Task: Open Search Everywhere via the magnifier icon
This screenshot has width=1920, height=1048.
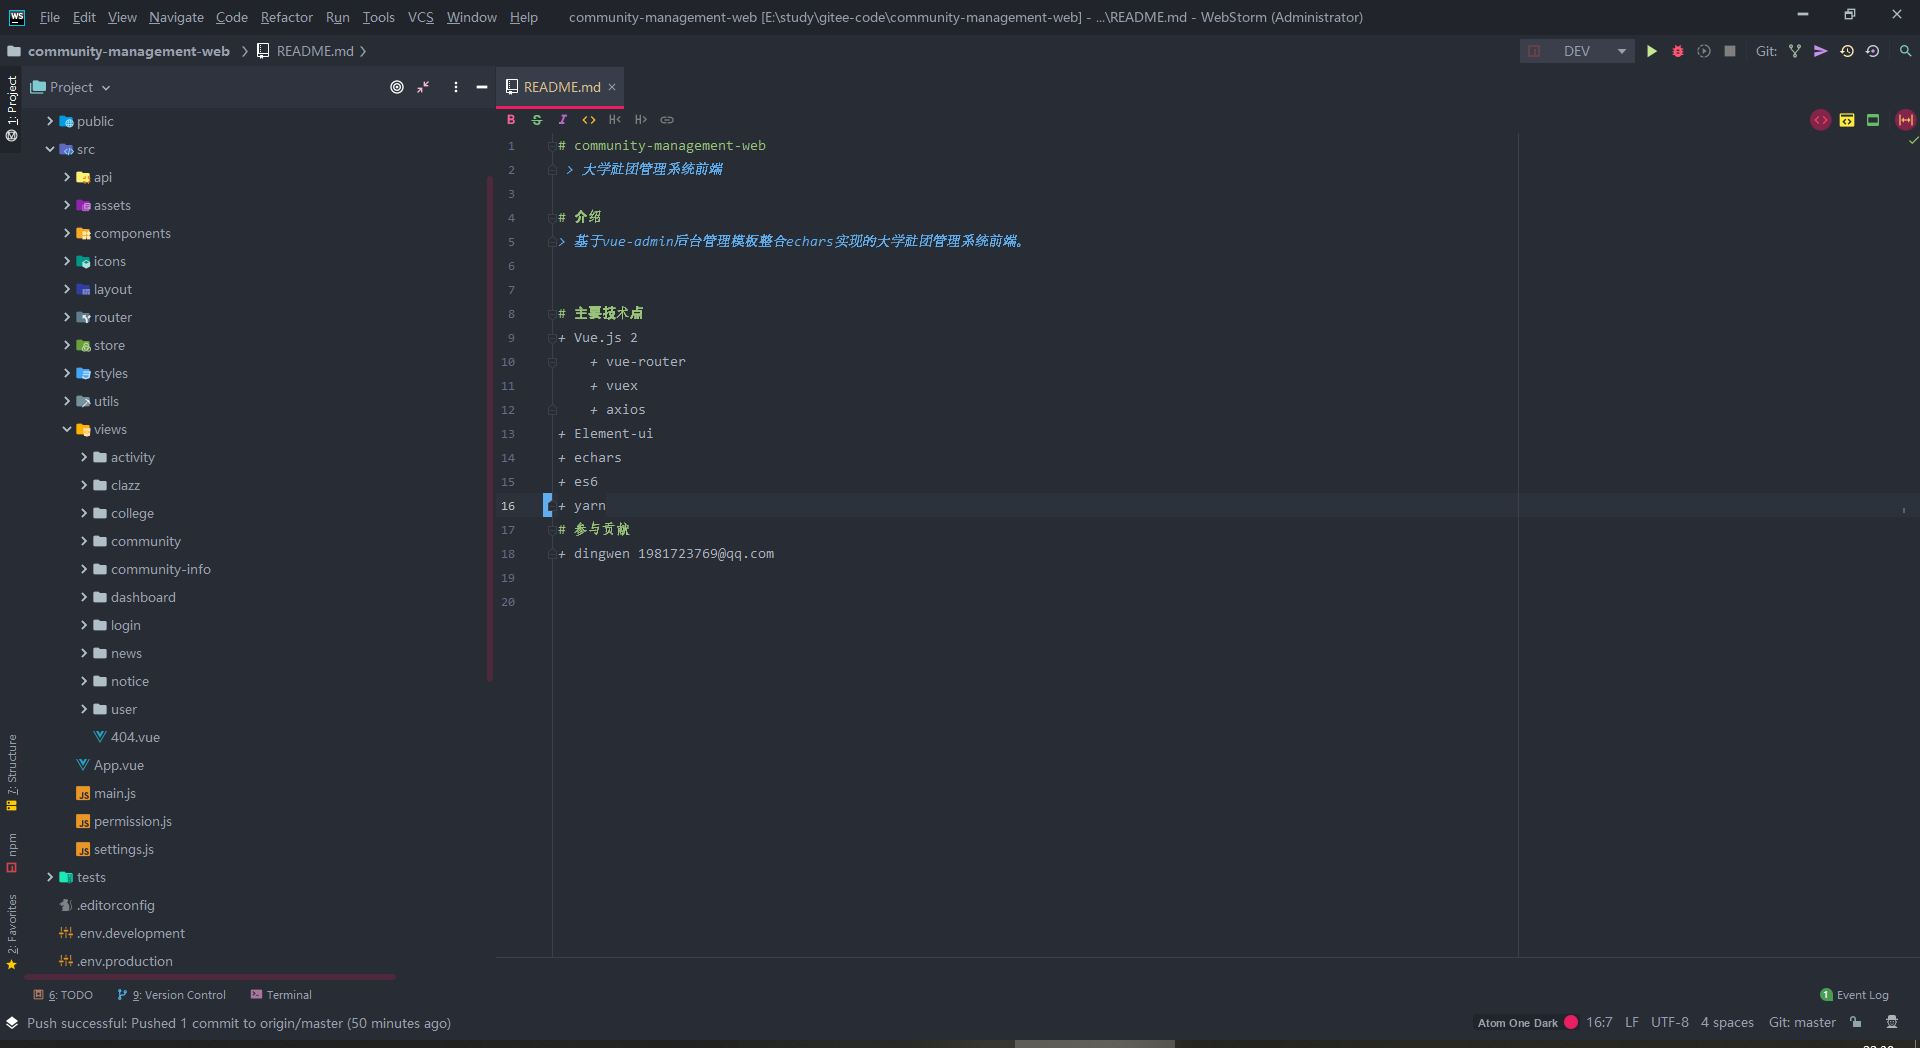Action: (x=1906, y=51)
